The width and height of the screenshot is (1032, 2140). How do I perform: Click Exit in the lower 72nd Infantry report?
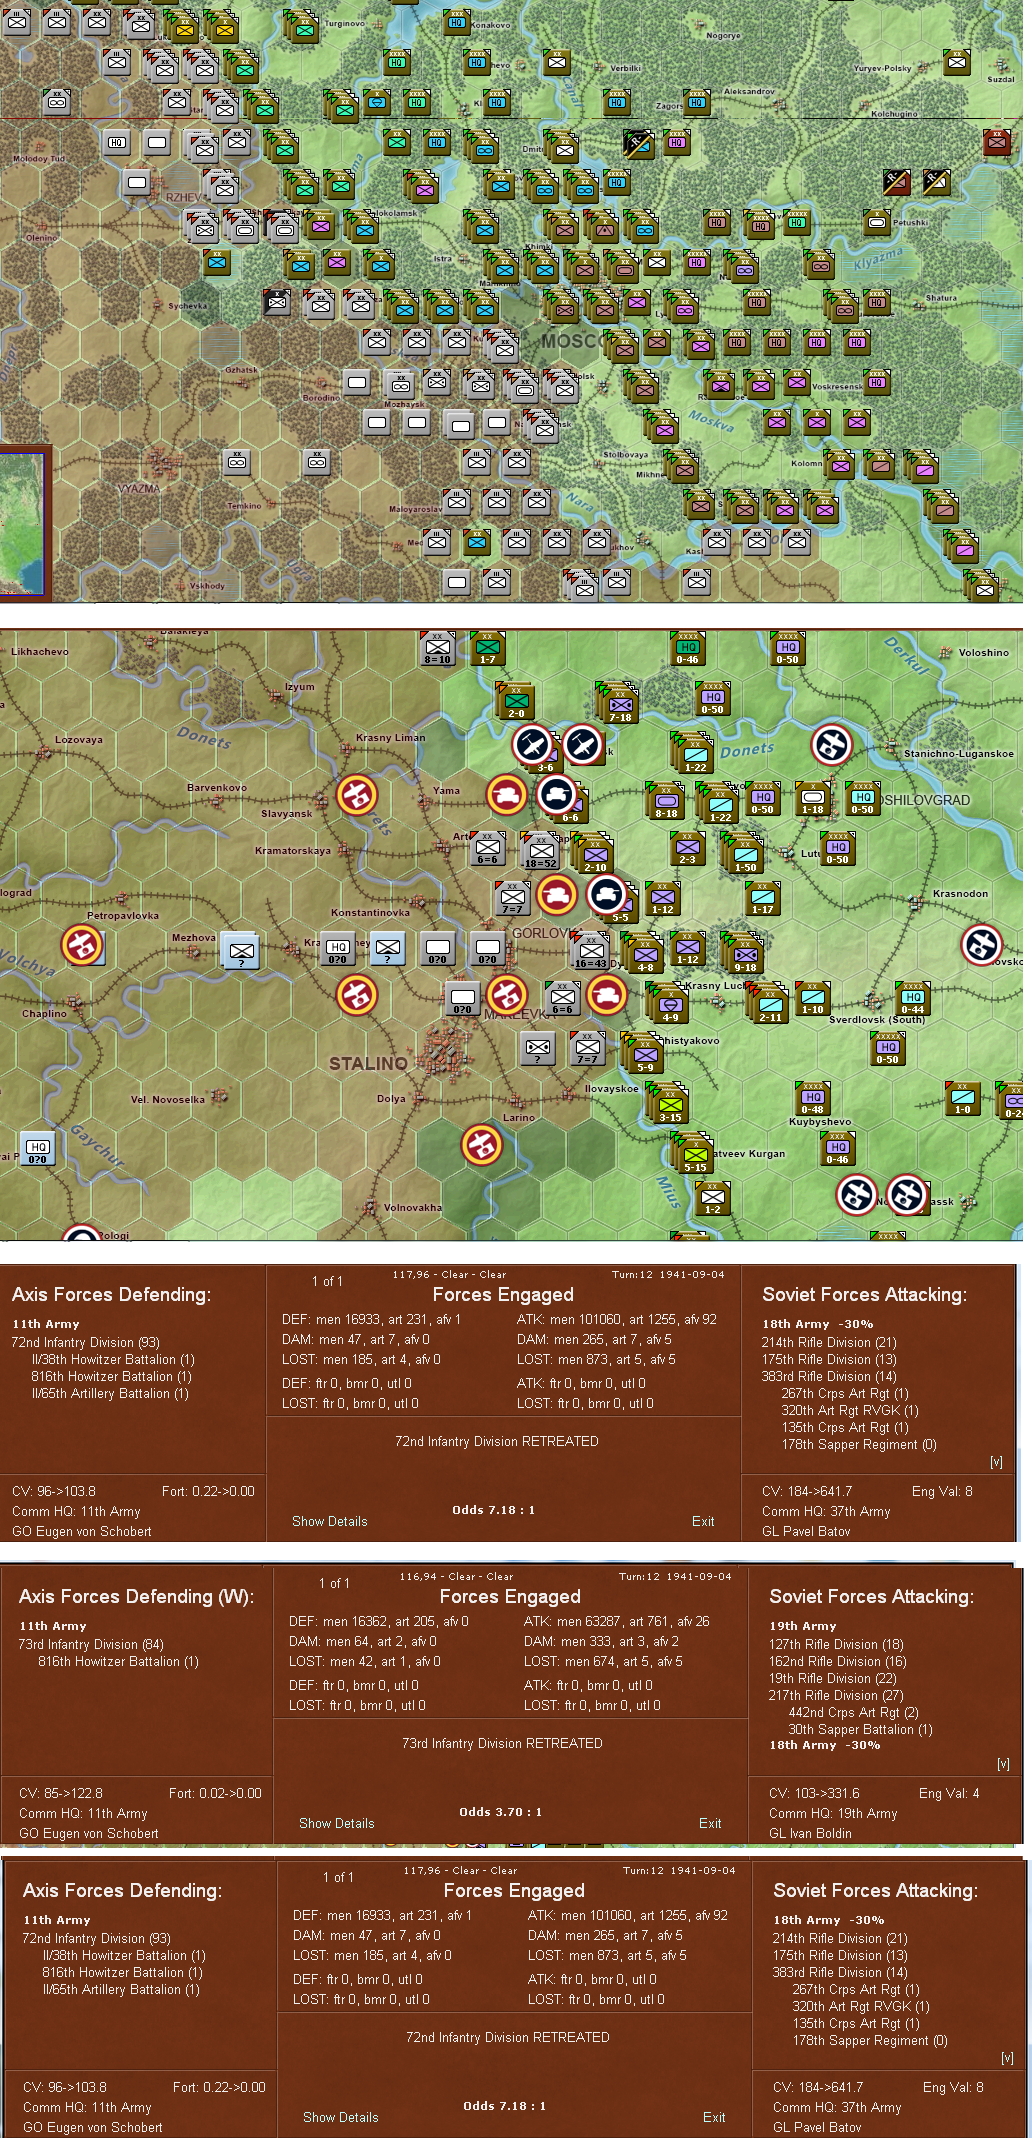pos(714,2117)
